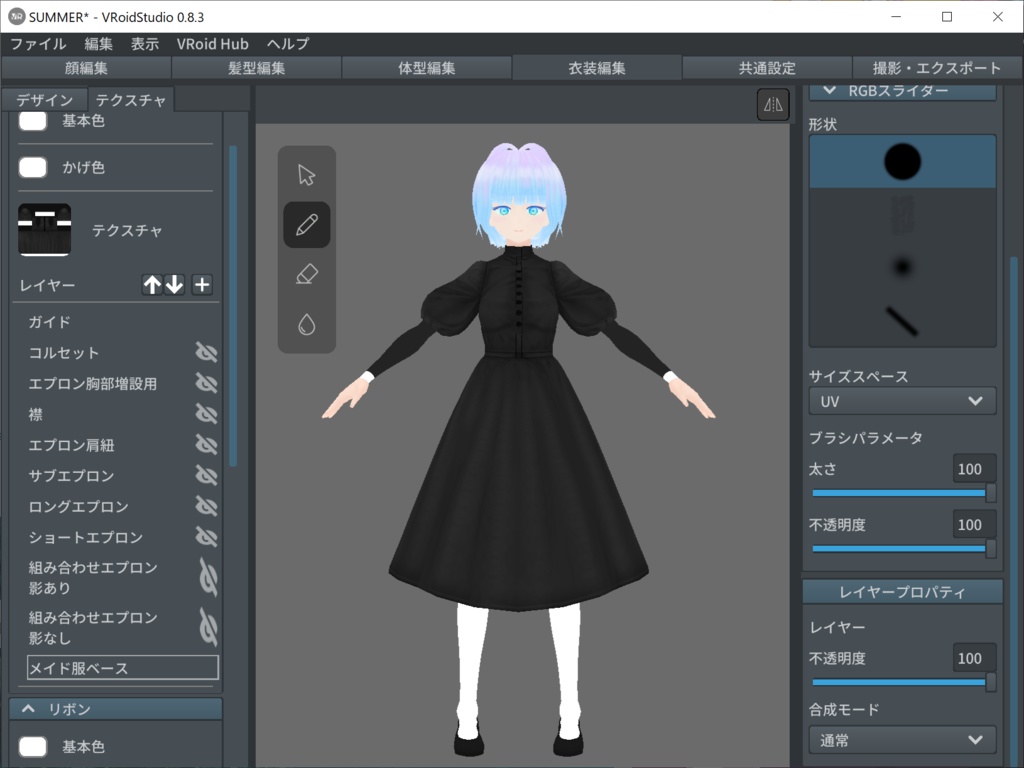Add a new layer with the plus icon
The width and height of the screenshot is (1024, 768).
tap(201, 284)
